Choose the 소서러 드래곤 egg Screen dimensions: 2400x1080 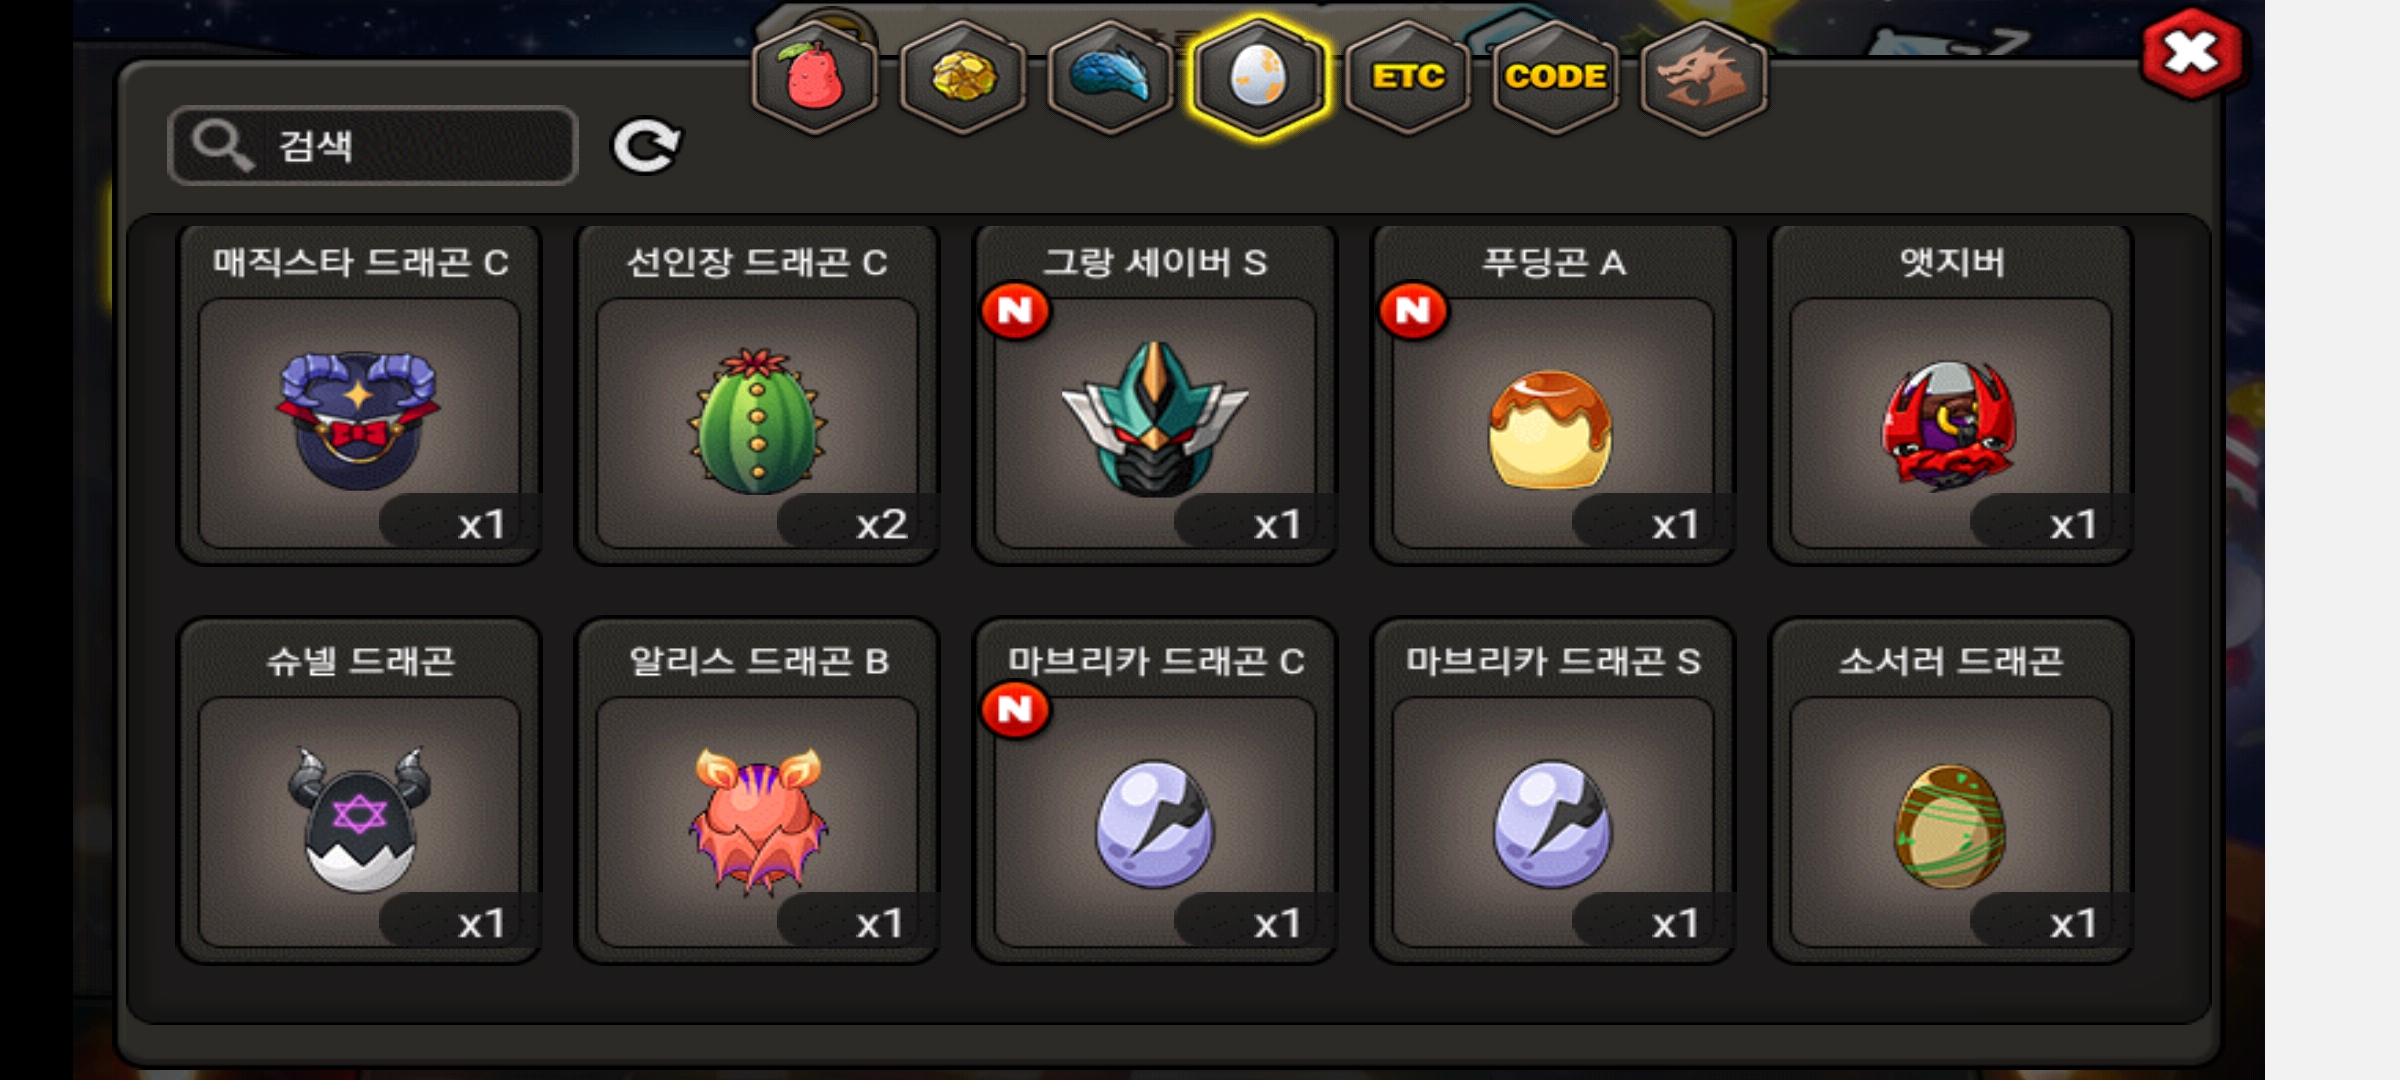click(x=1951, y=792)
